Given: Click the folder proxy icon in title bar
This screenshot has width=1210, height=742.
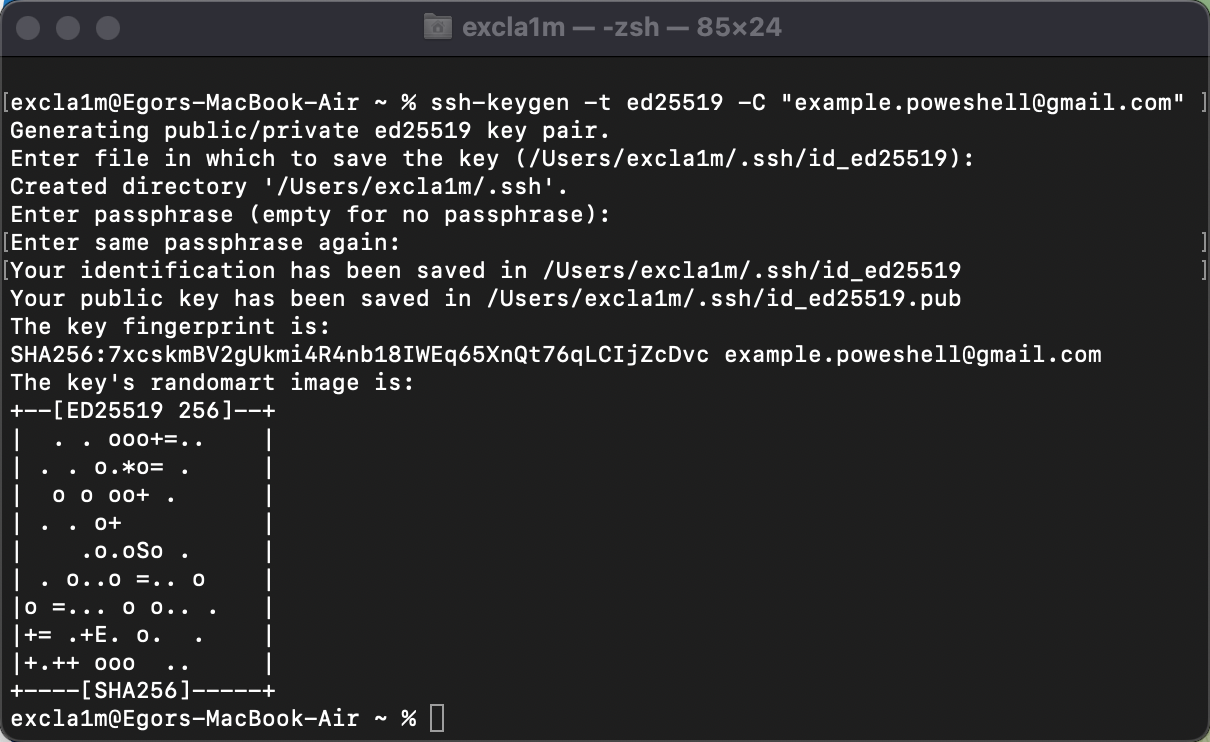Looking at the screenshot, I should coord(437,27).
